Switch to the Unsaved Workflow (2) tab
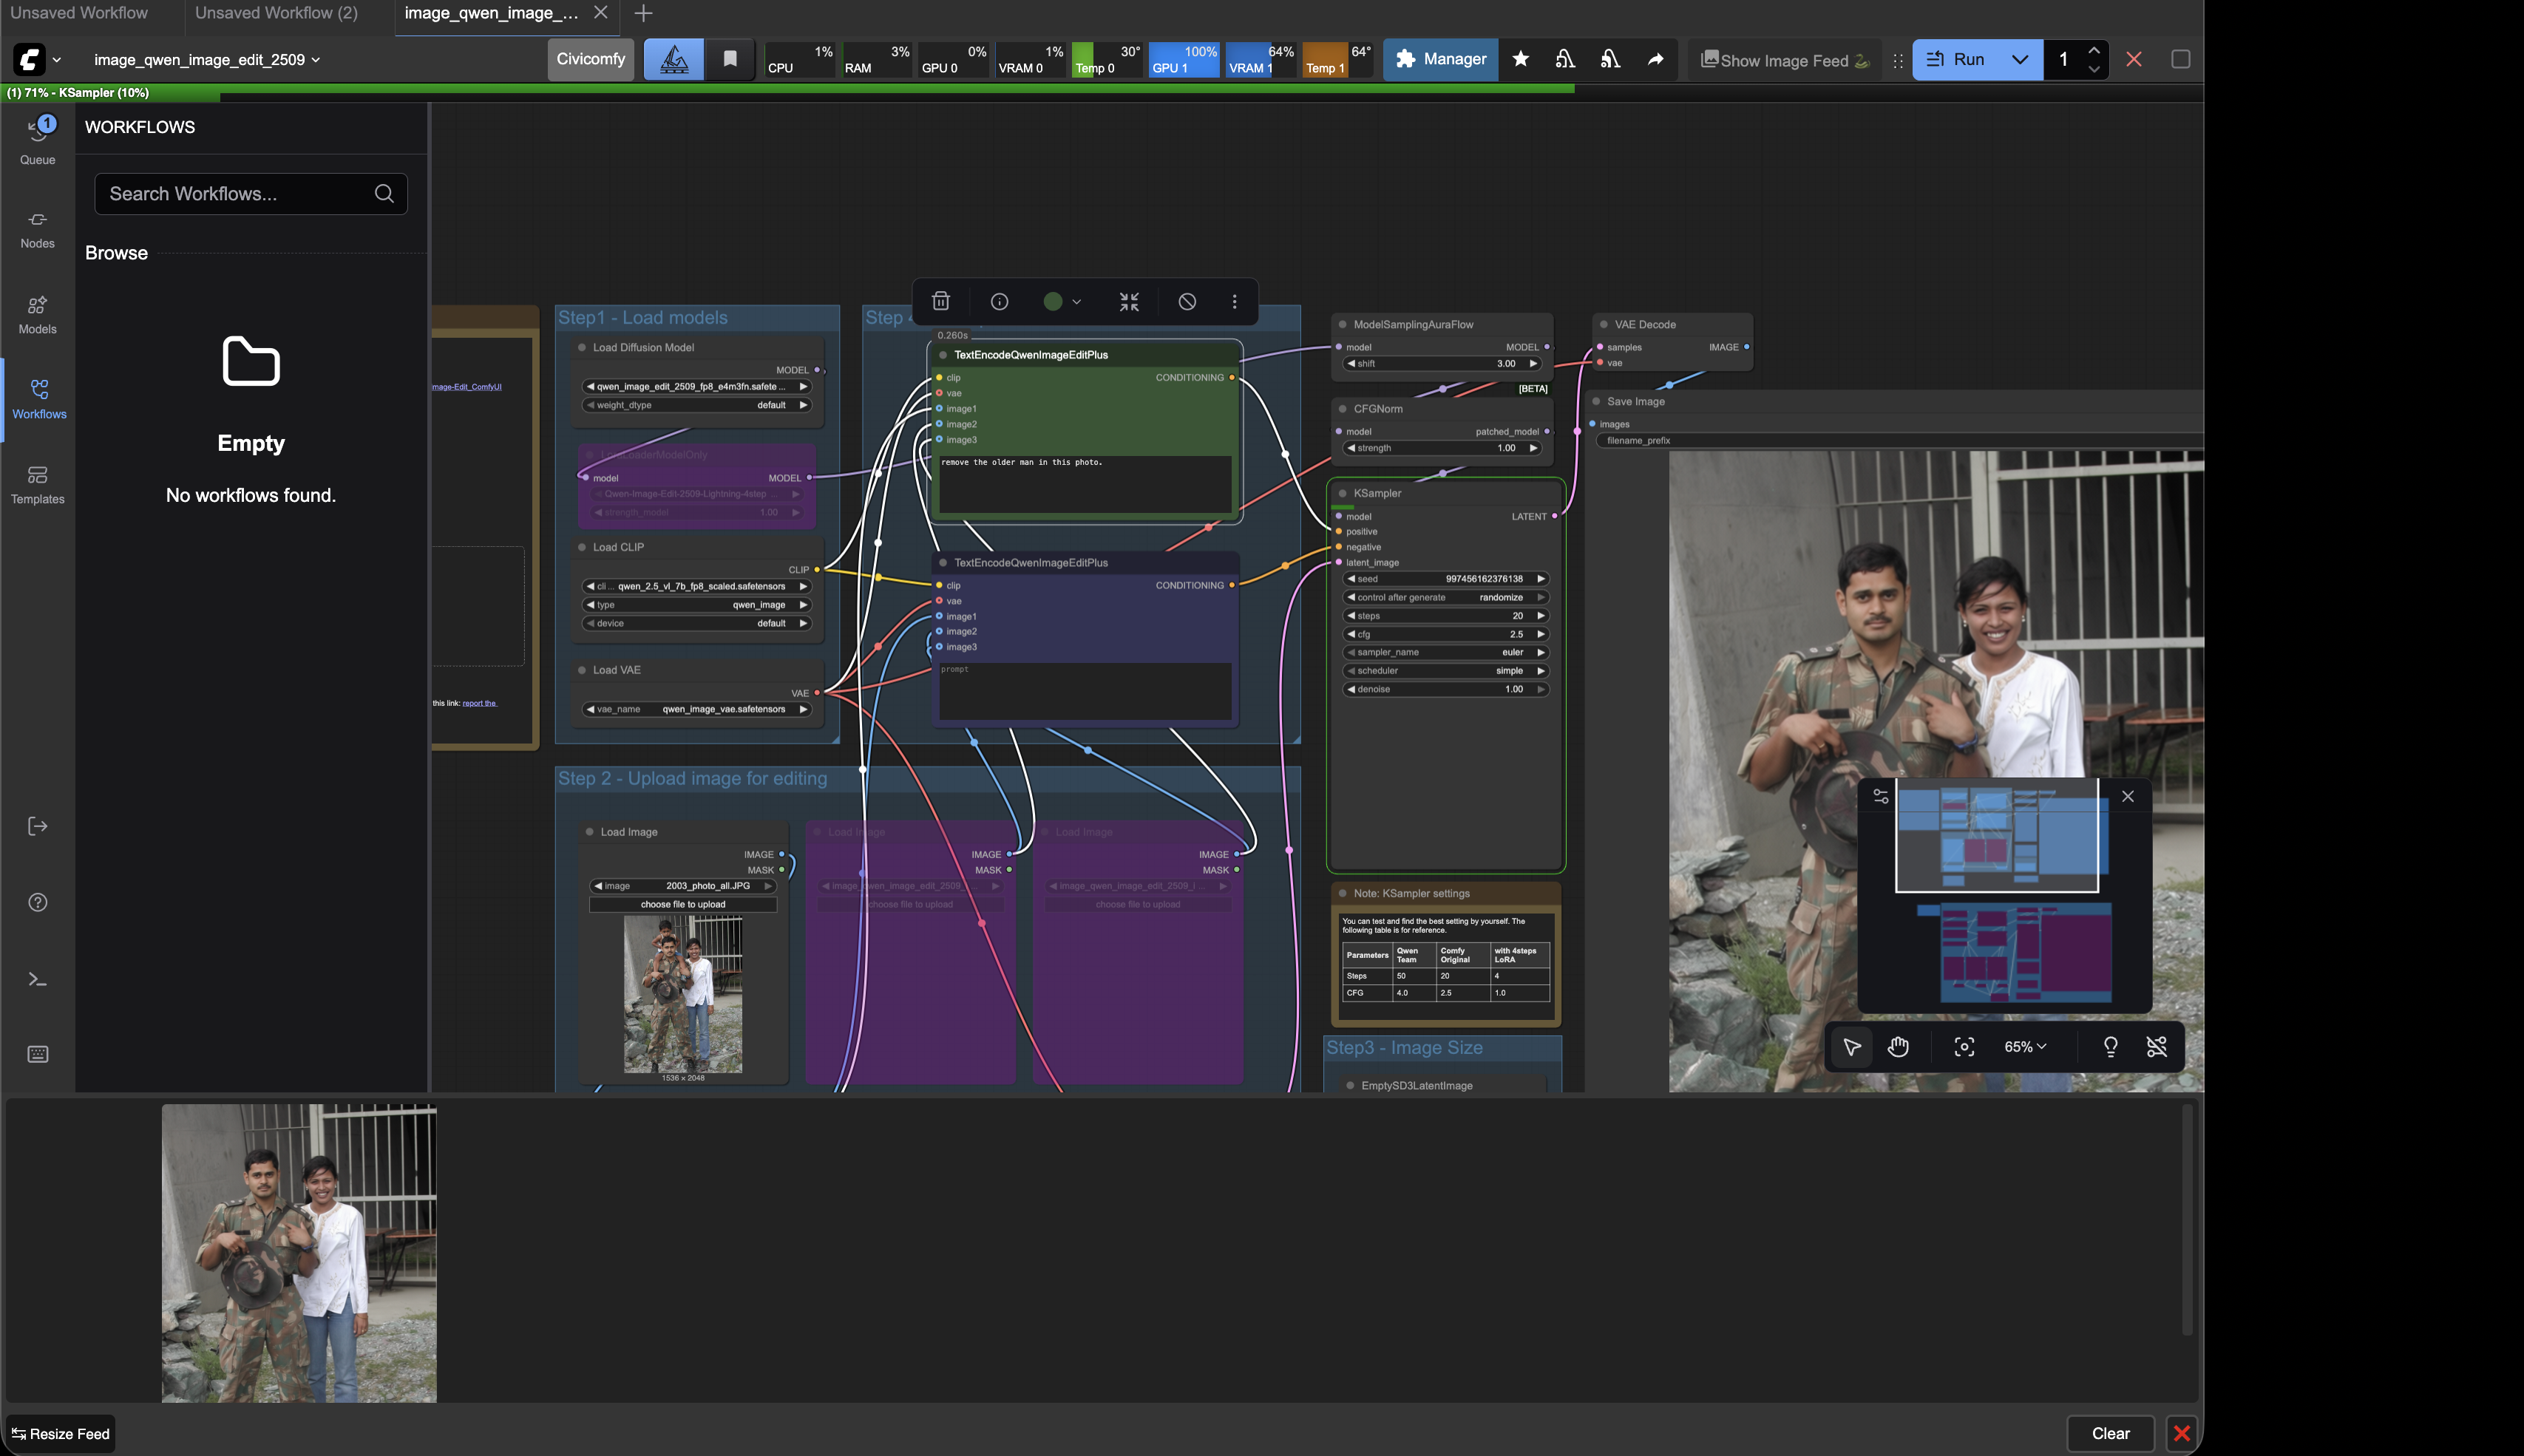 [276, 13]
